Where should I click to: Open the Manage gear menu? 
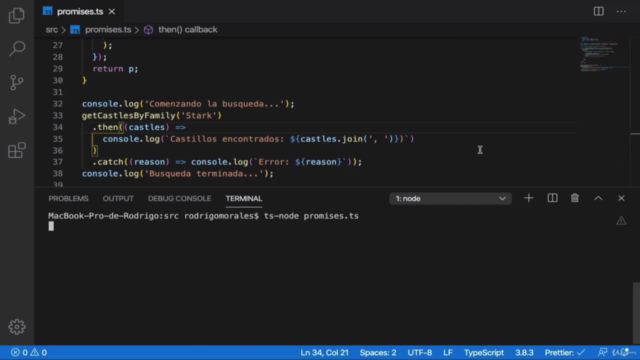(x=17, y=327)
